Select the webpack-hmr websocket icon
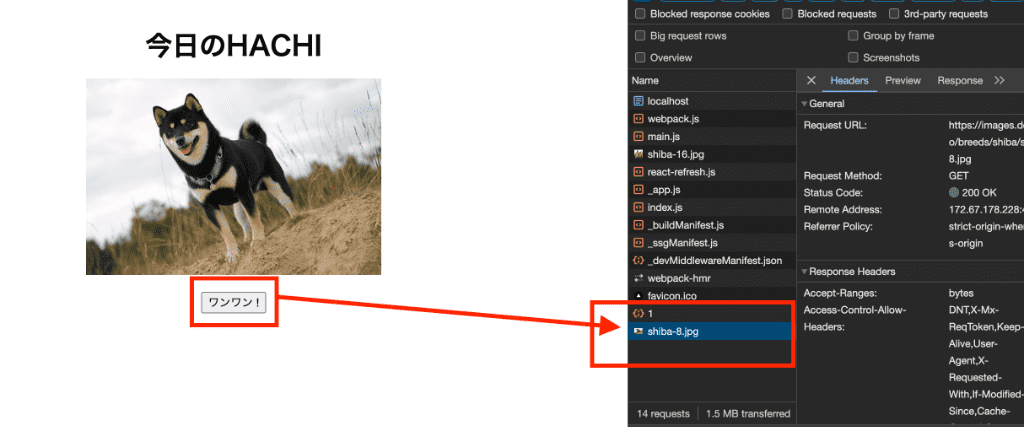The image size is (1024, 427). tap(638, 278)
